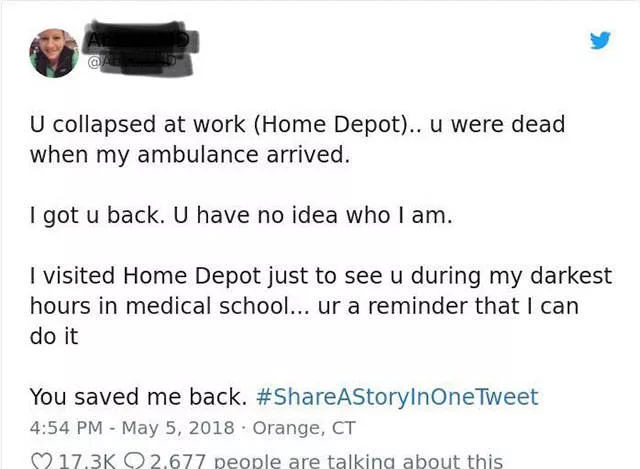Open the Orange, CT location
The height and width of the screenshot is (469, 640).
291,428
